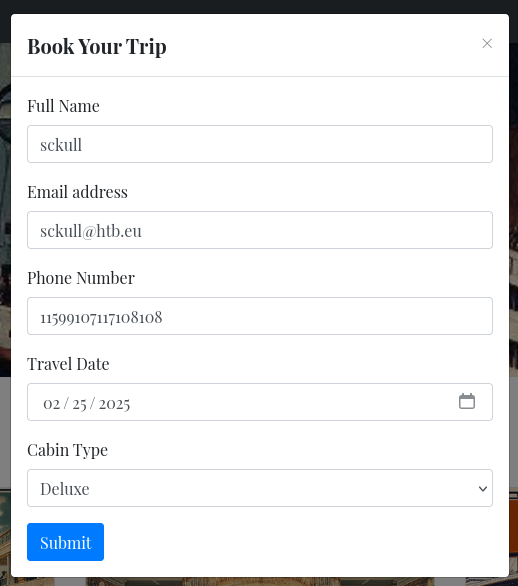The height and width of the screenshot is (586, 518).
Task: Click the Phone Number label
Action: coord(81,278)
